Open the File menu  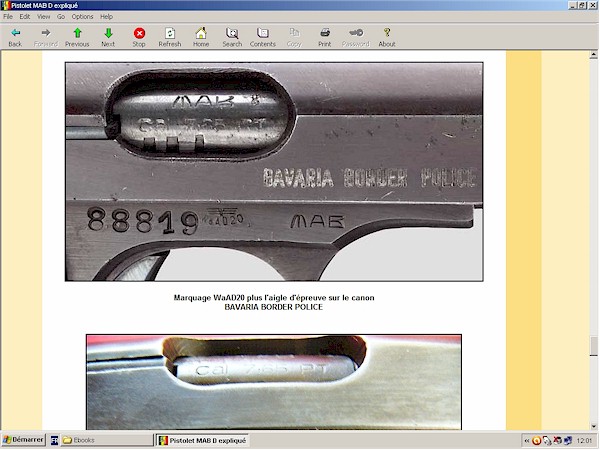(8, 16)
